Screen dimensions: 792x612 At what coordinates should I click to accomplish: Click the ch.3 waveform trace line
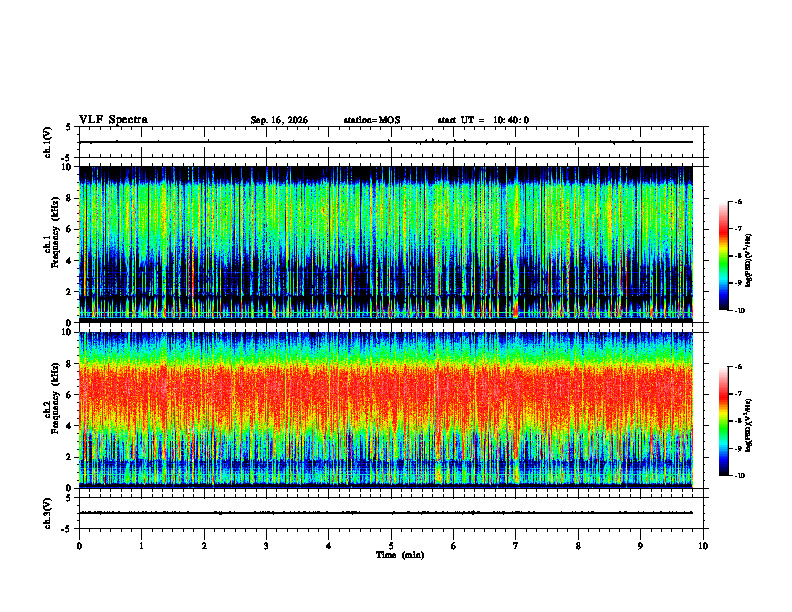pyautogui.click(x=386, y=513)
